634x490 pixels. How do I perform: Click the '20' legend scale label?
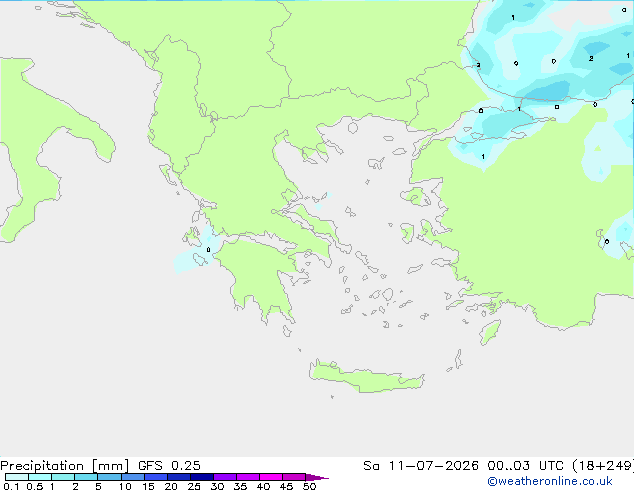click(x=171, y=486)
